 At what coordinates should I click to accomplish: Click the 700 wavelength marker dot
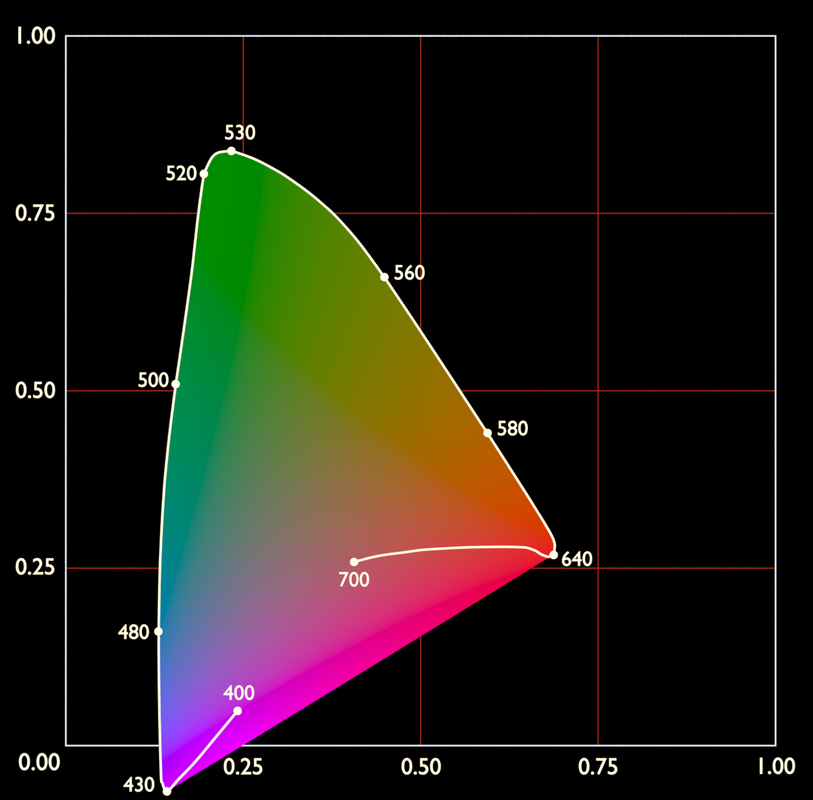click(354, 562)
